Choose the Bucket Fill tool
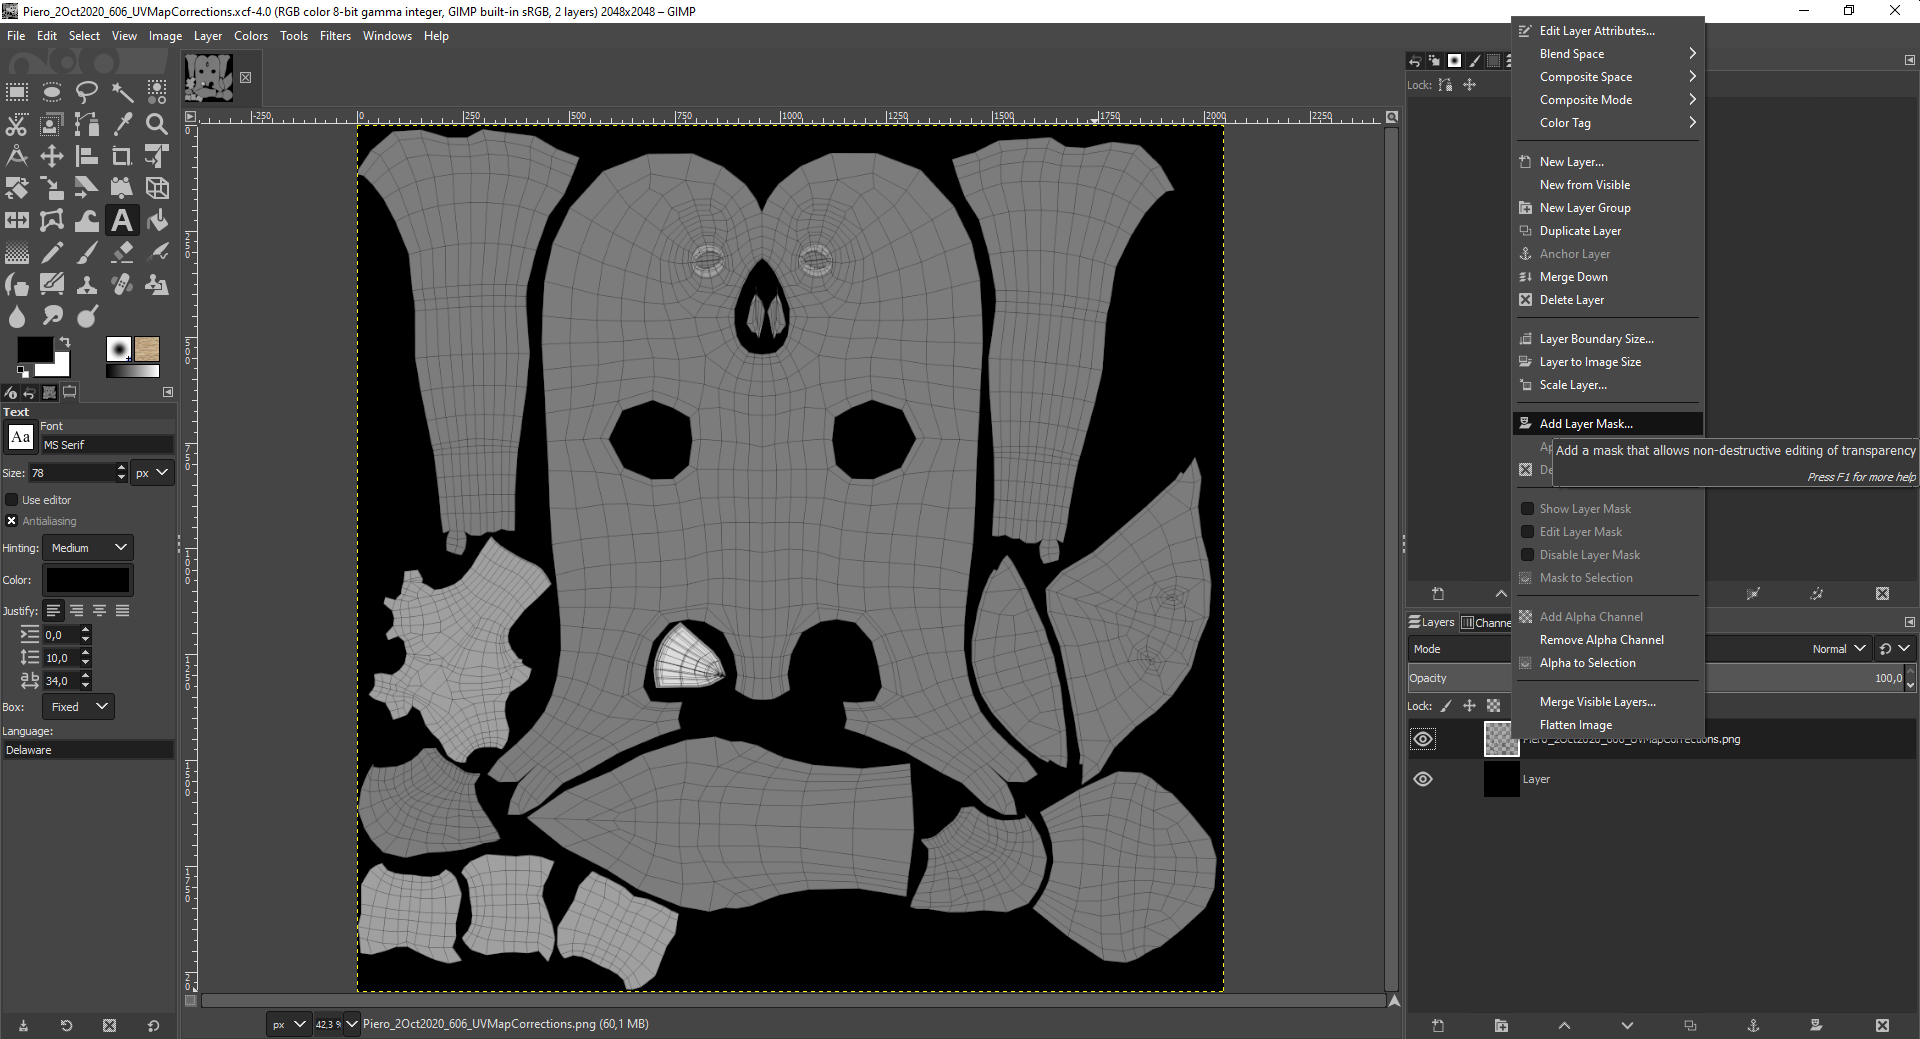This screenshot has height=1039, width=1920. 157,220
